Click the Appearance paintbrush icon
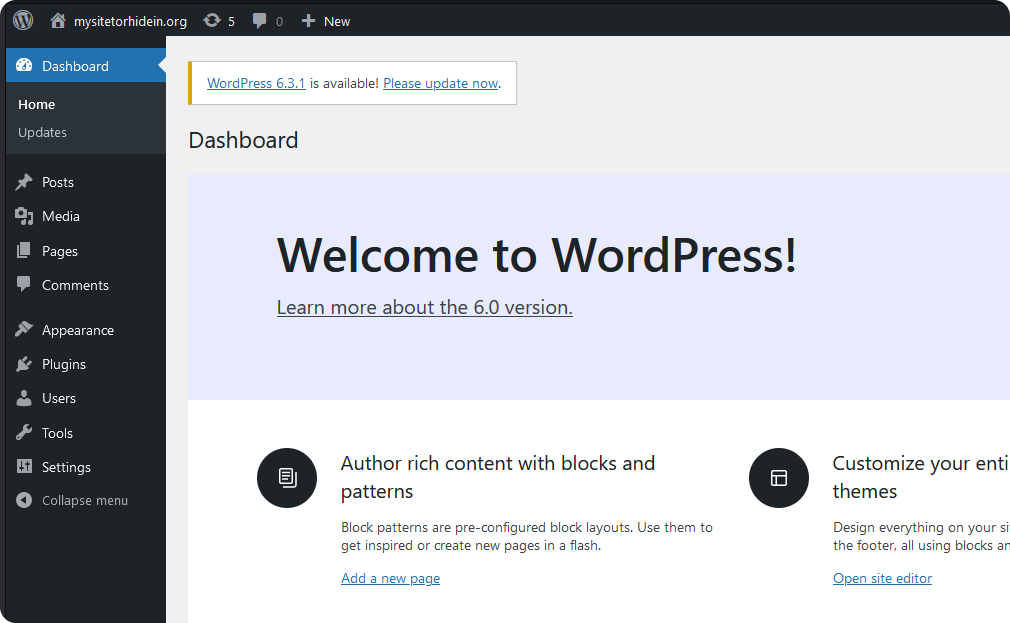This screenshot has height=623, width=1010. 24,330
